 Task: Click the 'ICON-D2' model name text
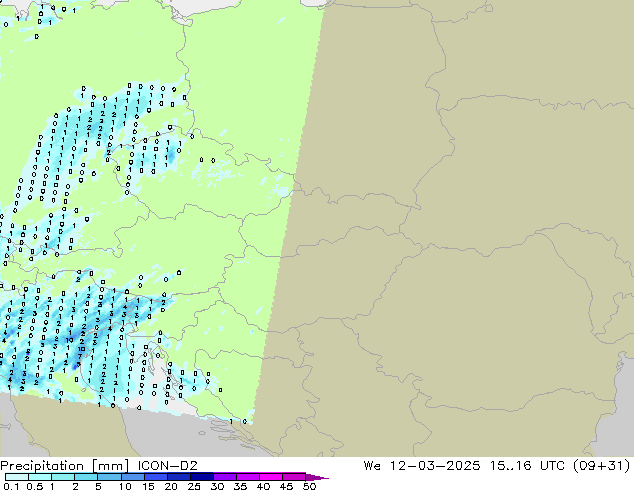click(167, 465)
